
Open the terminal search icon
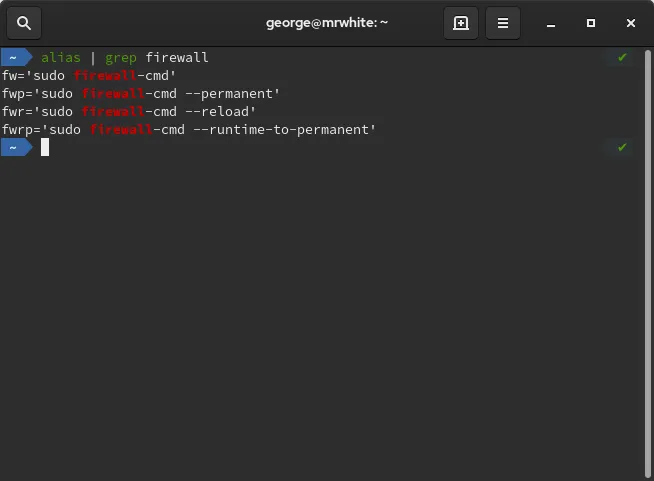click(24, 23)
